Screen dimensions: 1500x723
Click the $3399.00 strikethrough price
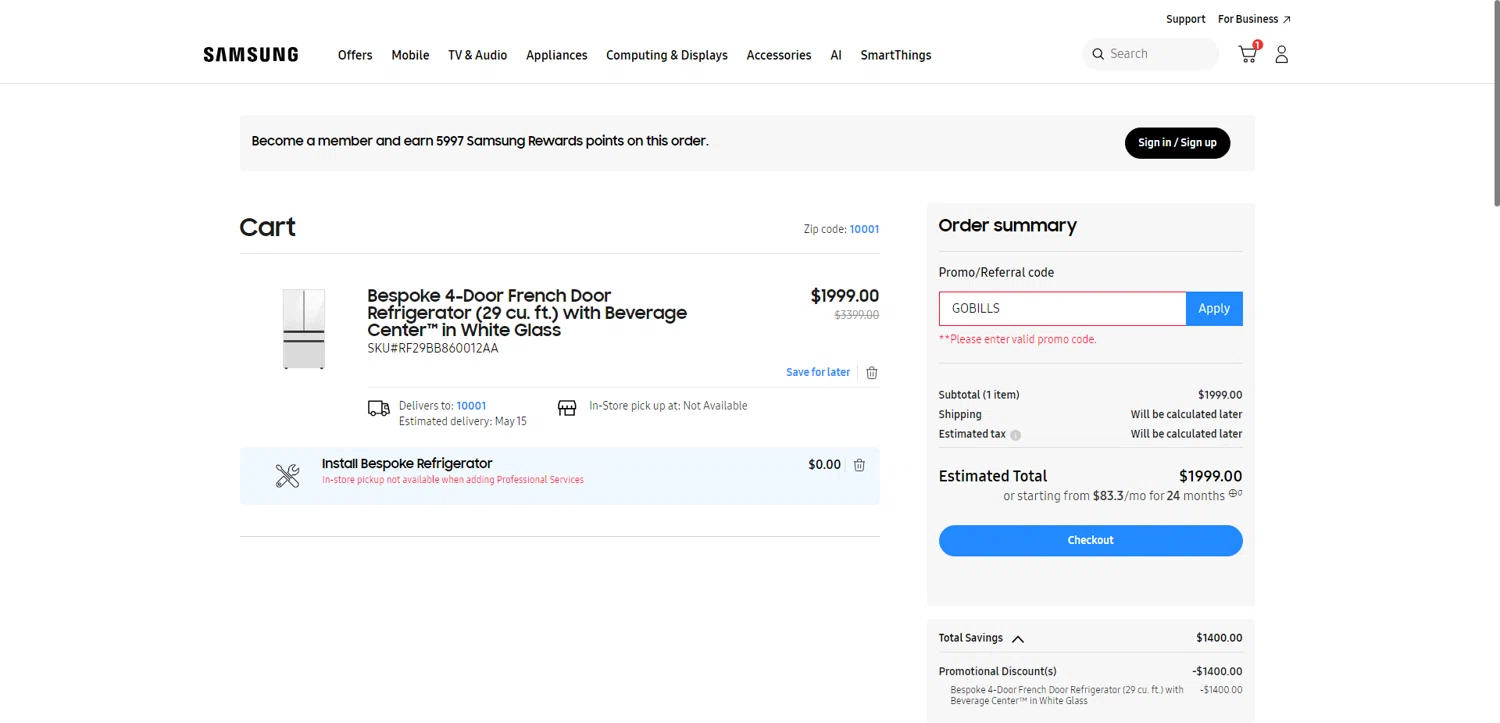click(x=857, y=315)
